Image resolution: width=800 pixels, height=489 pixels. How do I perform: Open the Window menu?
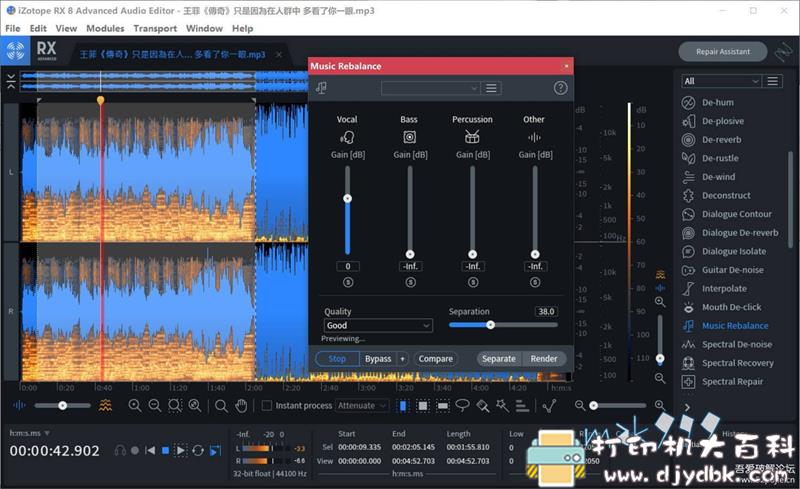[204, 28]
